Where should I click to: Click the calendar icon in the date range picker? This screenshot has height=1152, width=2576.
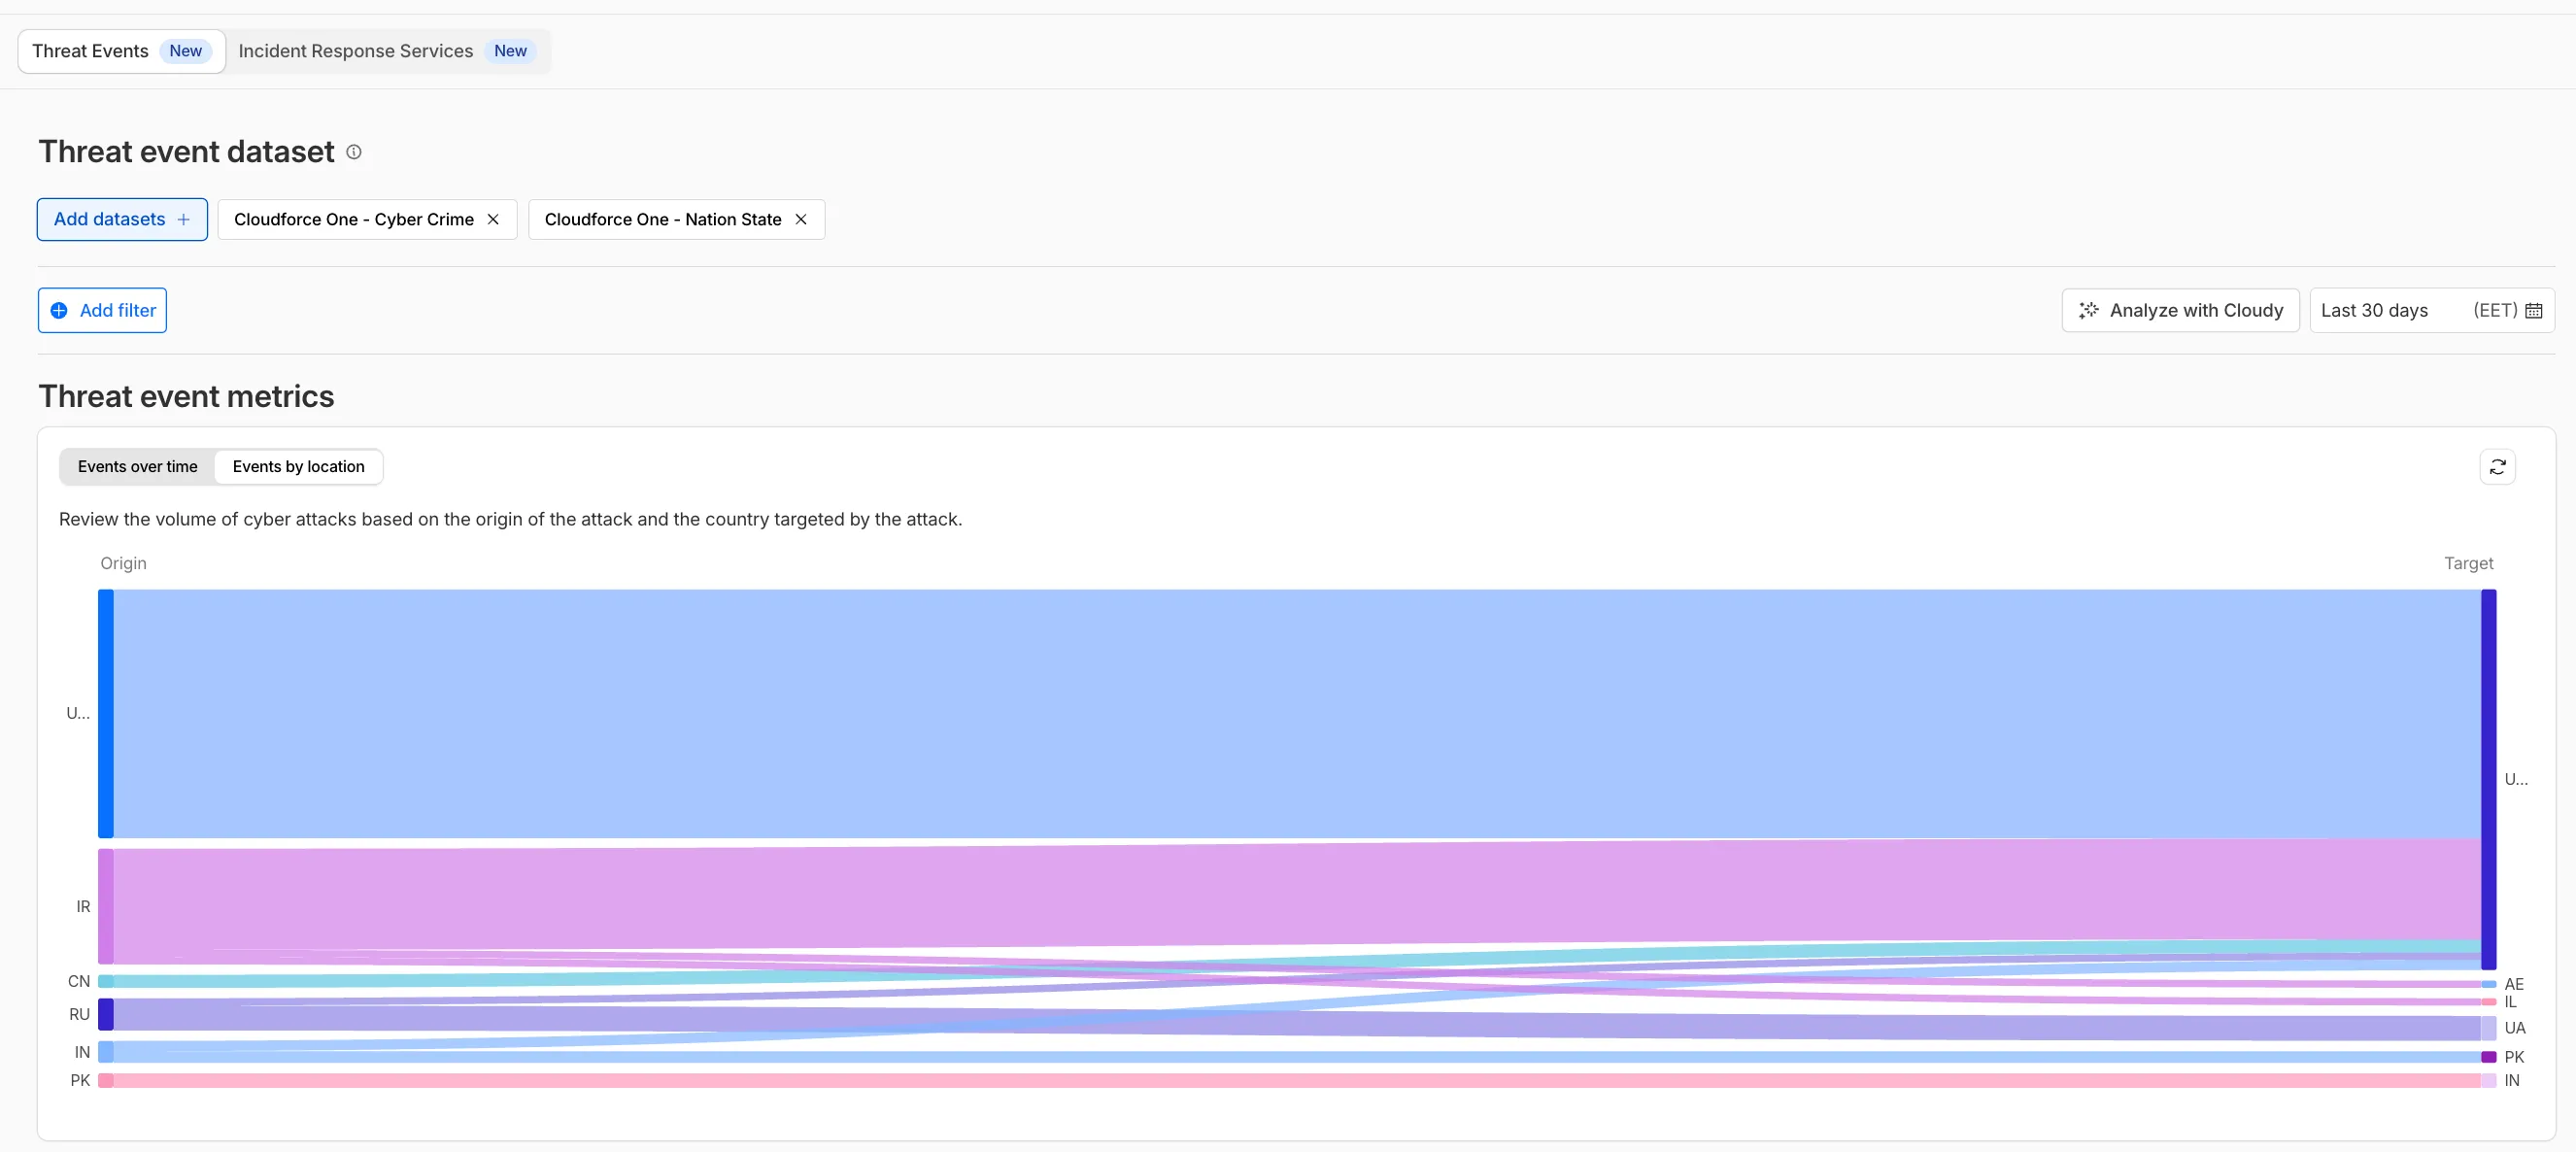[2534, 310]
